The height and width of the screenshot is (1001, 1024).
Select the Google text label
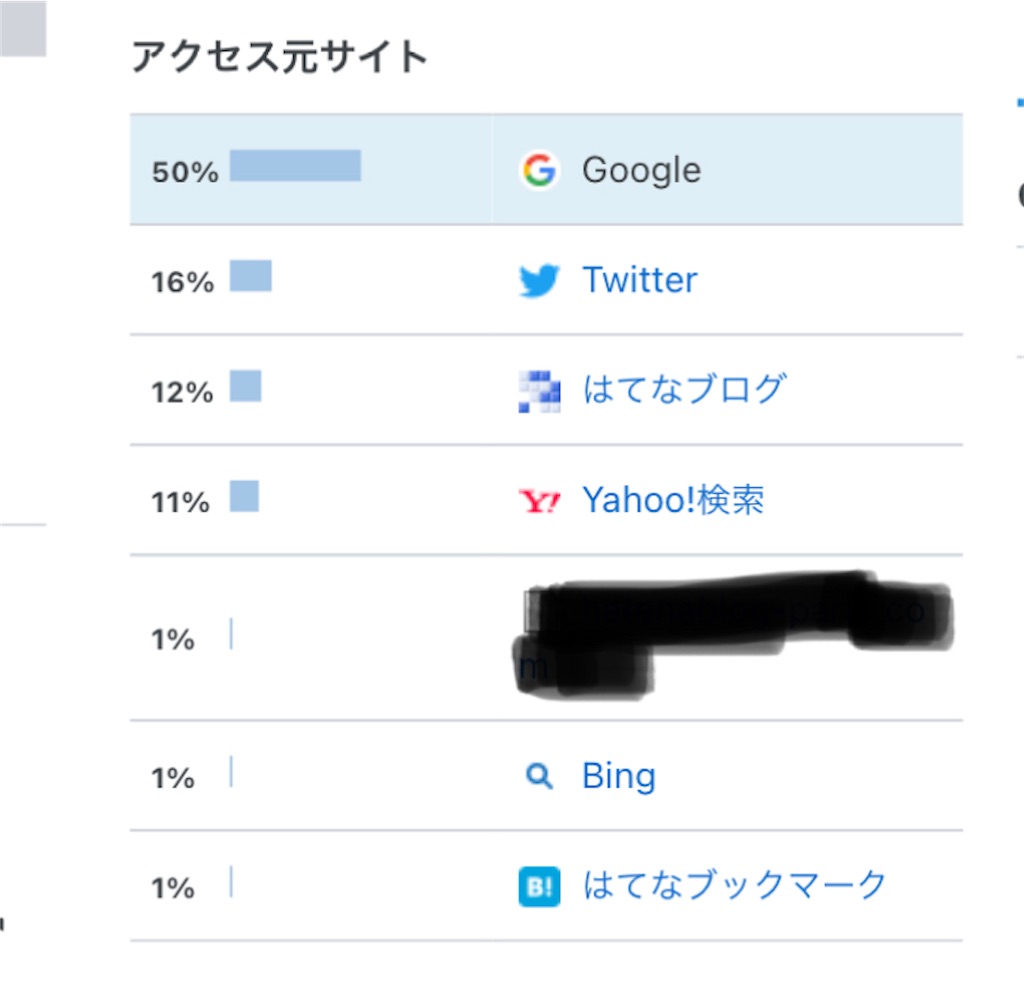641,171
